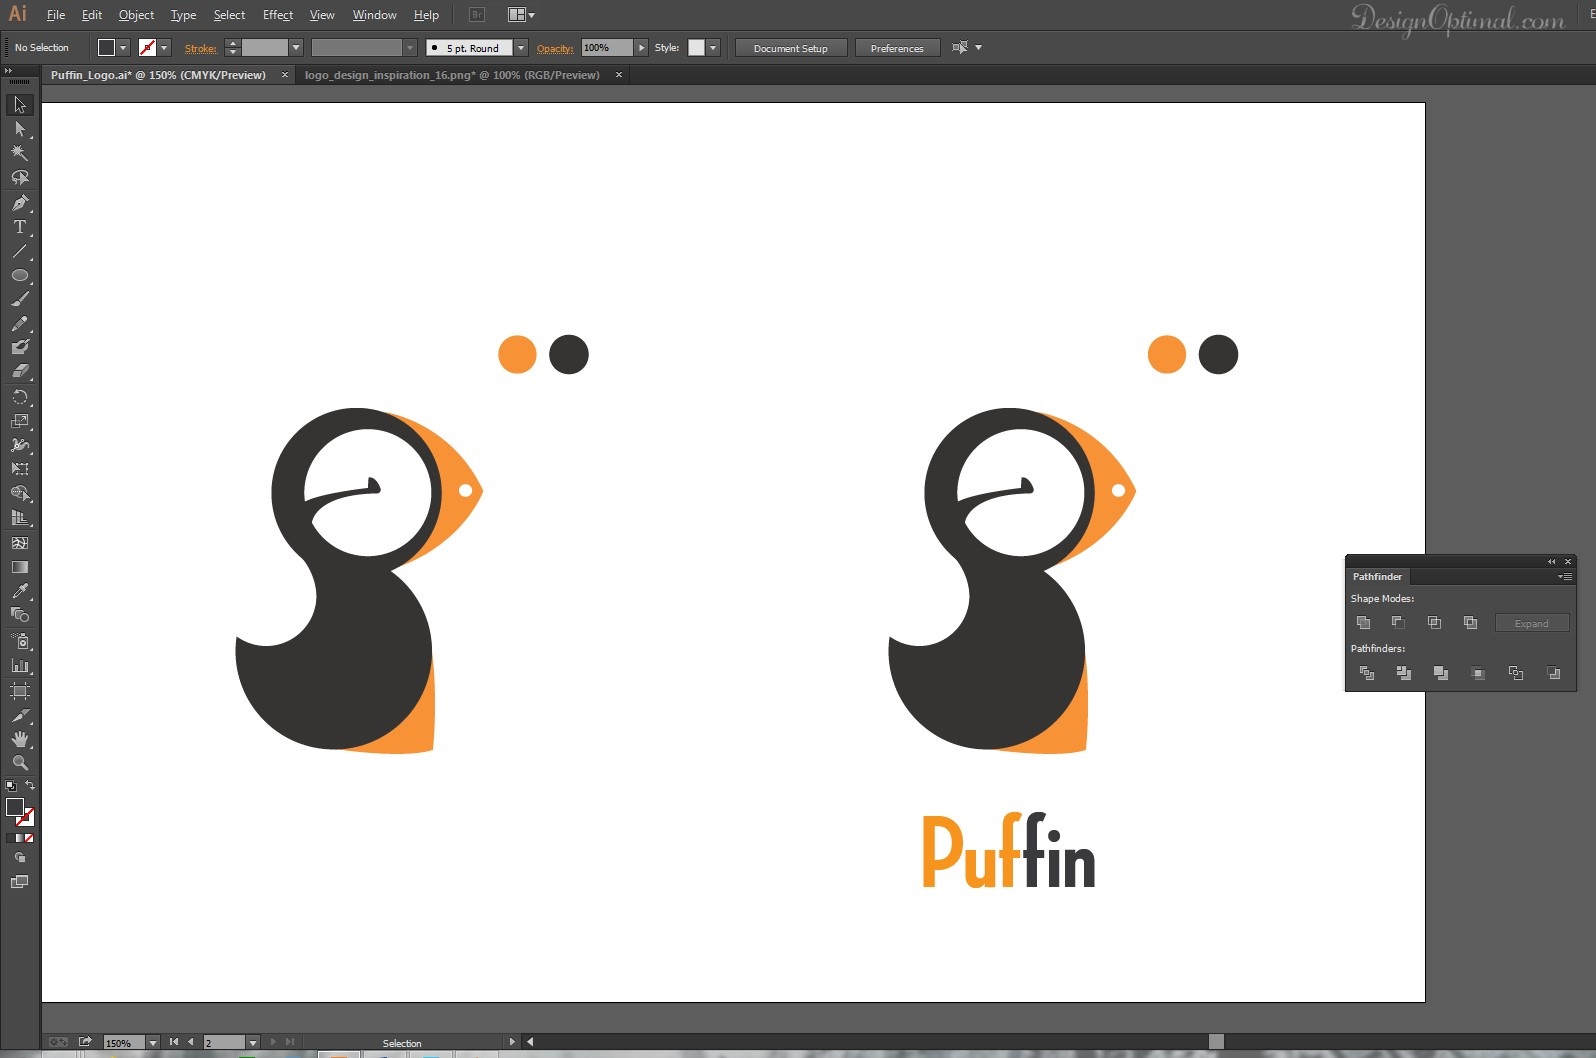Toggle the drawing mode button
1596x1058 pixels.
click(19, 858)
